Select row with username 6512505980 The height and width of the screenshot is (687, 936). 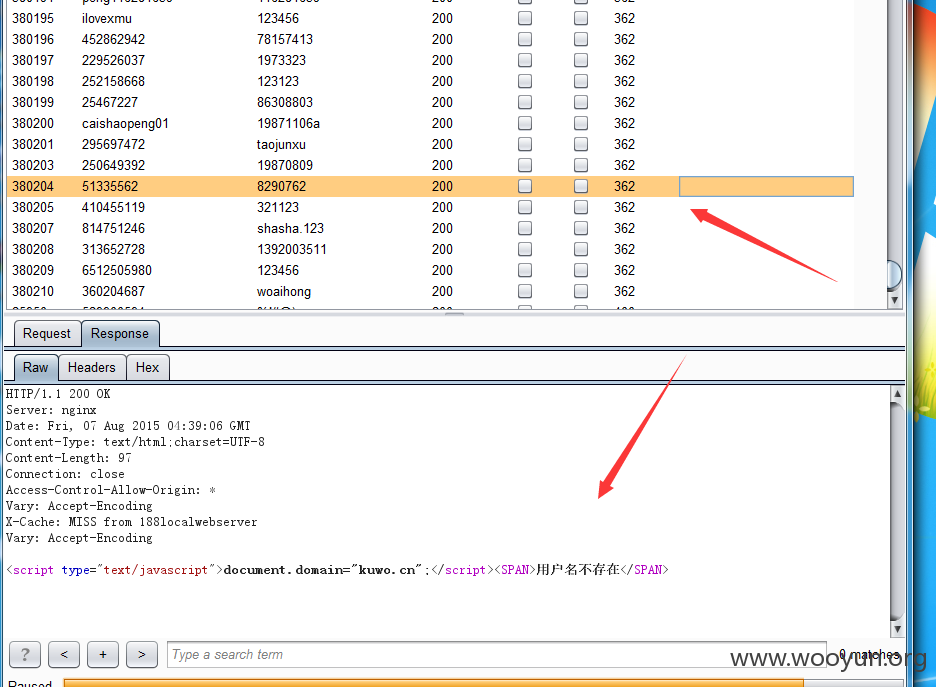click(117, 270)
